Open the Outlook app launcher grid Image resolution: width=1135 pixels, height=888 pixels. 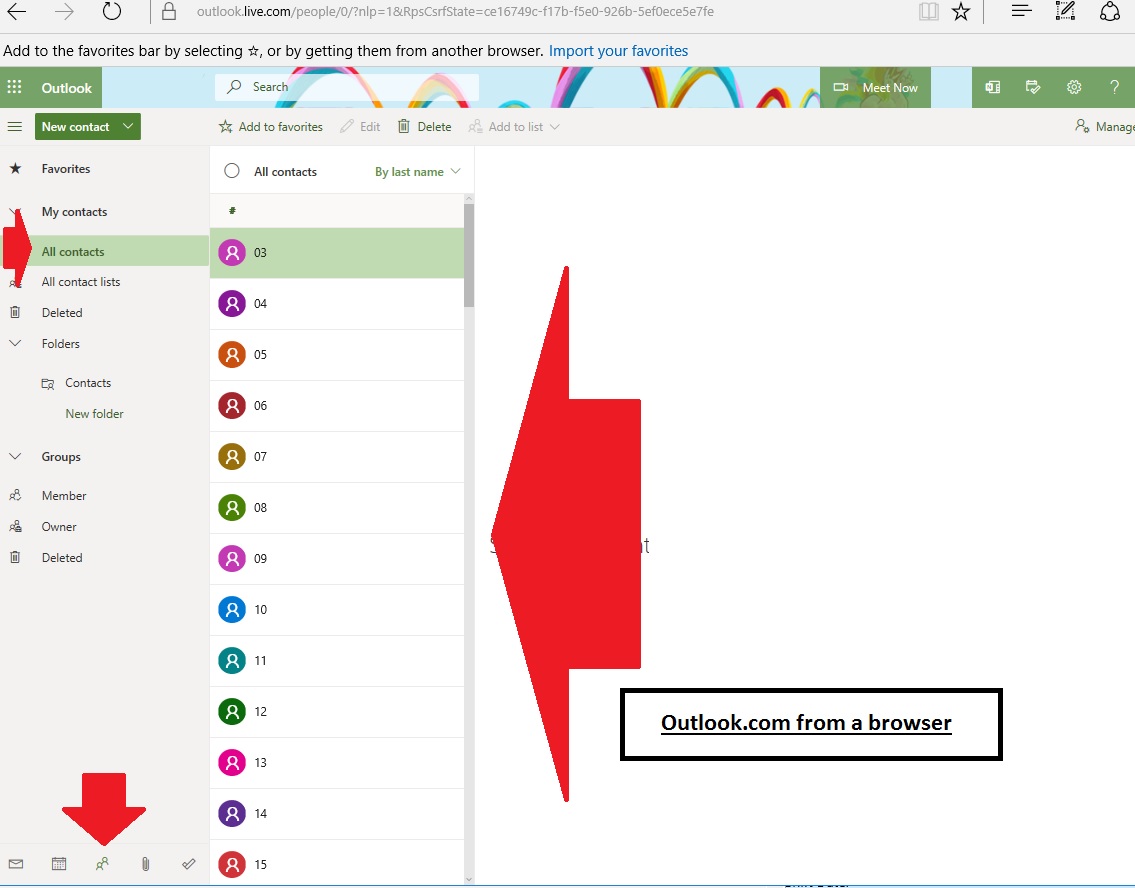[14, 88]
